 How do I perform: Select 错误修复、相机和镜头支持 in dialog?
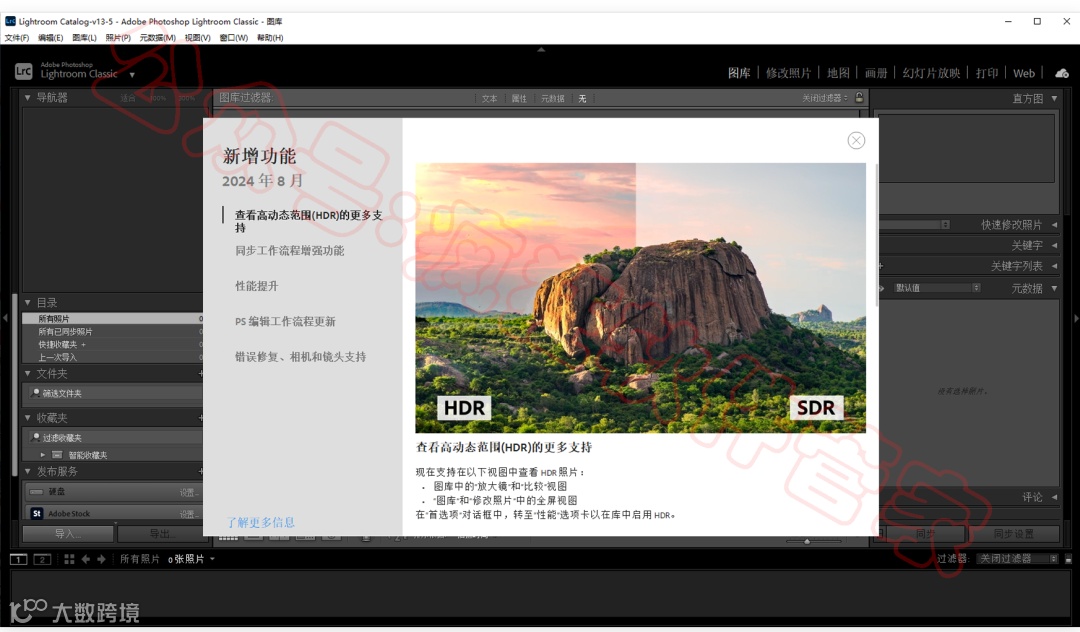pyautogui.click(x=300, y=357)
